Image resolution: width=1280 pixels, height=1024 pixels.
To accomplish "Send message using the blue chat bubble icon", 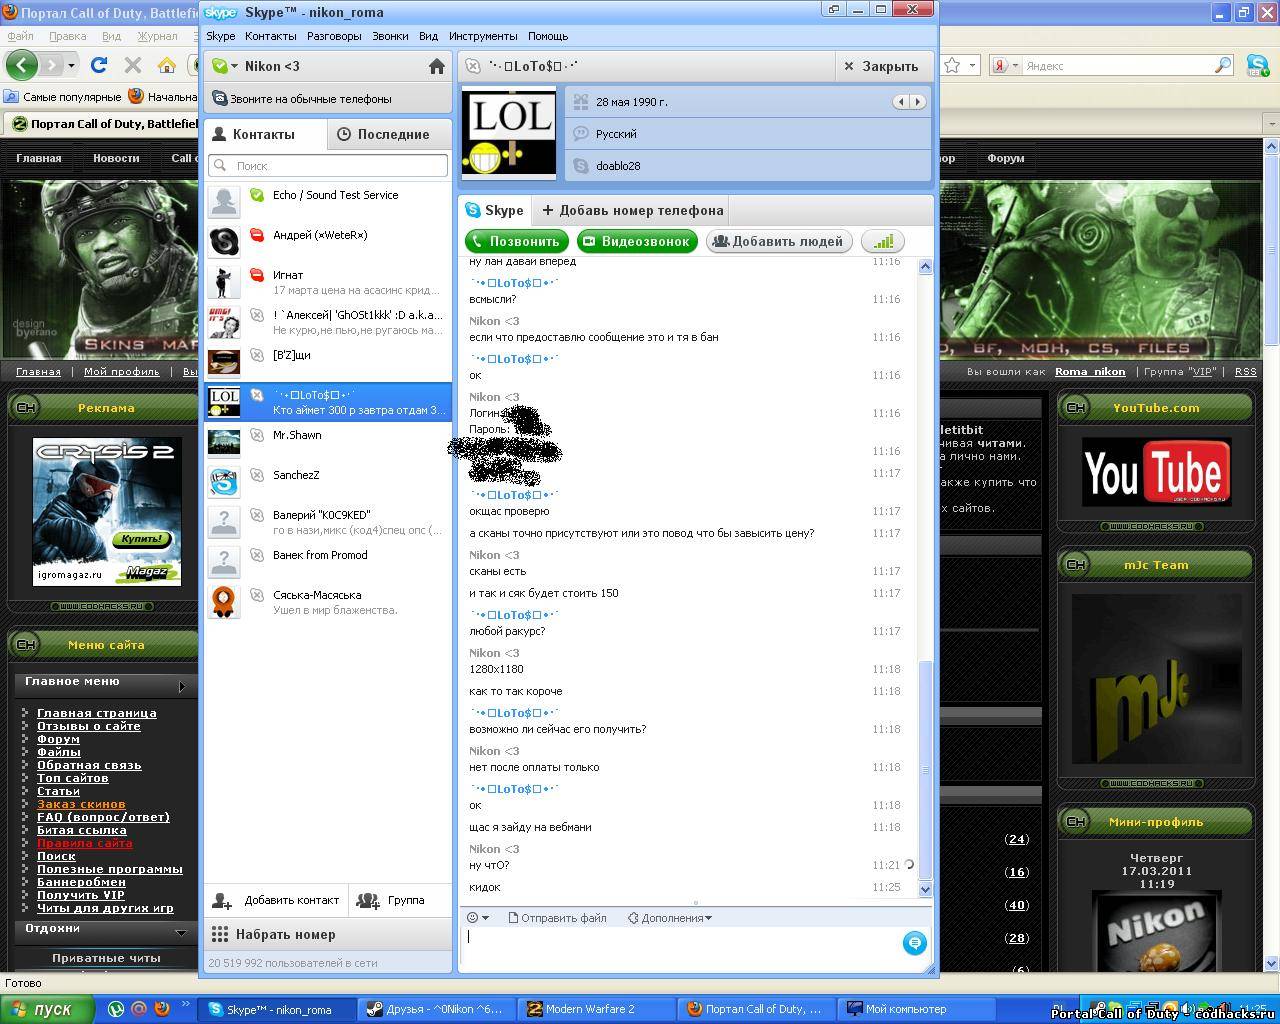I will (914, 943).
